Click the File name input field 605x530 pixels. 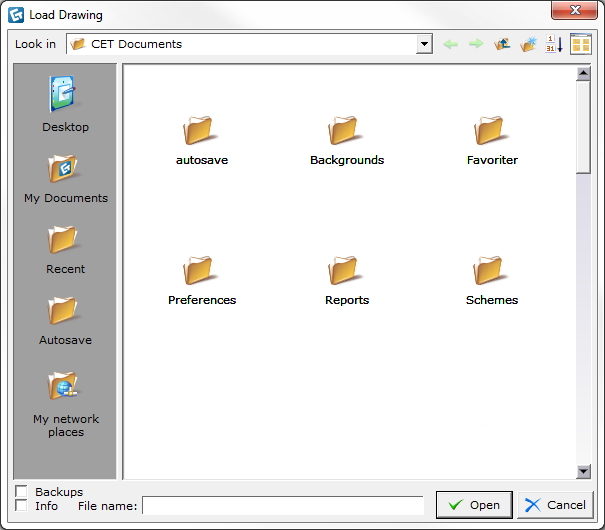[283, 505]
